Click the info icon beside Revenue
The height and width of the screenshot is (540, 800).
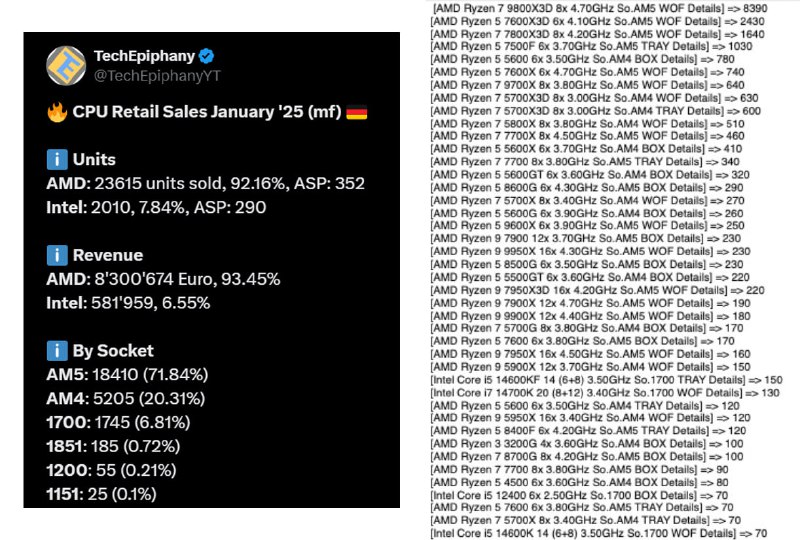tap(57, 255)
